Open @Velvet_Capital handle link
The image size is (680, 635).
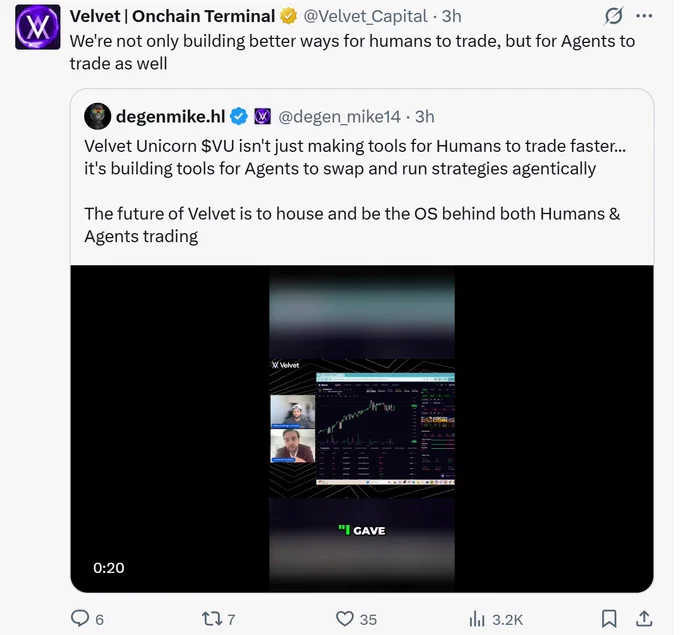tap(366, 16)
